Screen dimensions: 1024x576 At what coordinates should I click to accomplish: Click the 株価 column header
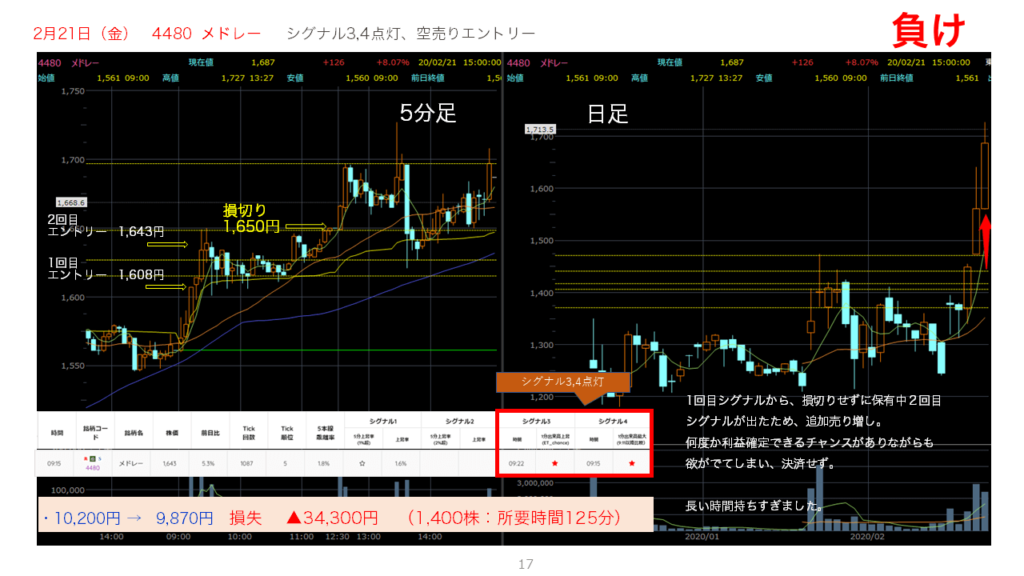[x=172, y=432]
